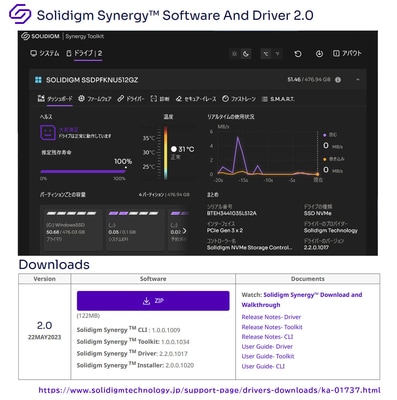The height and width of the screenshot is (400, 397).
Task: Switch to light theme sun icon
Action: click(235, 54)
